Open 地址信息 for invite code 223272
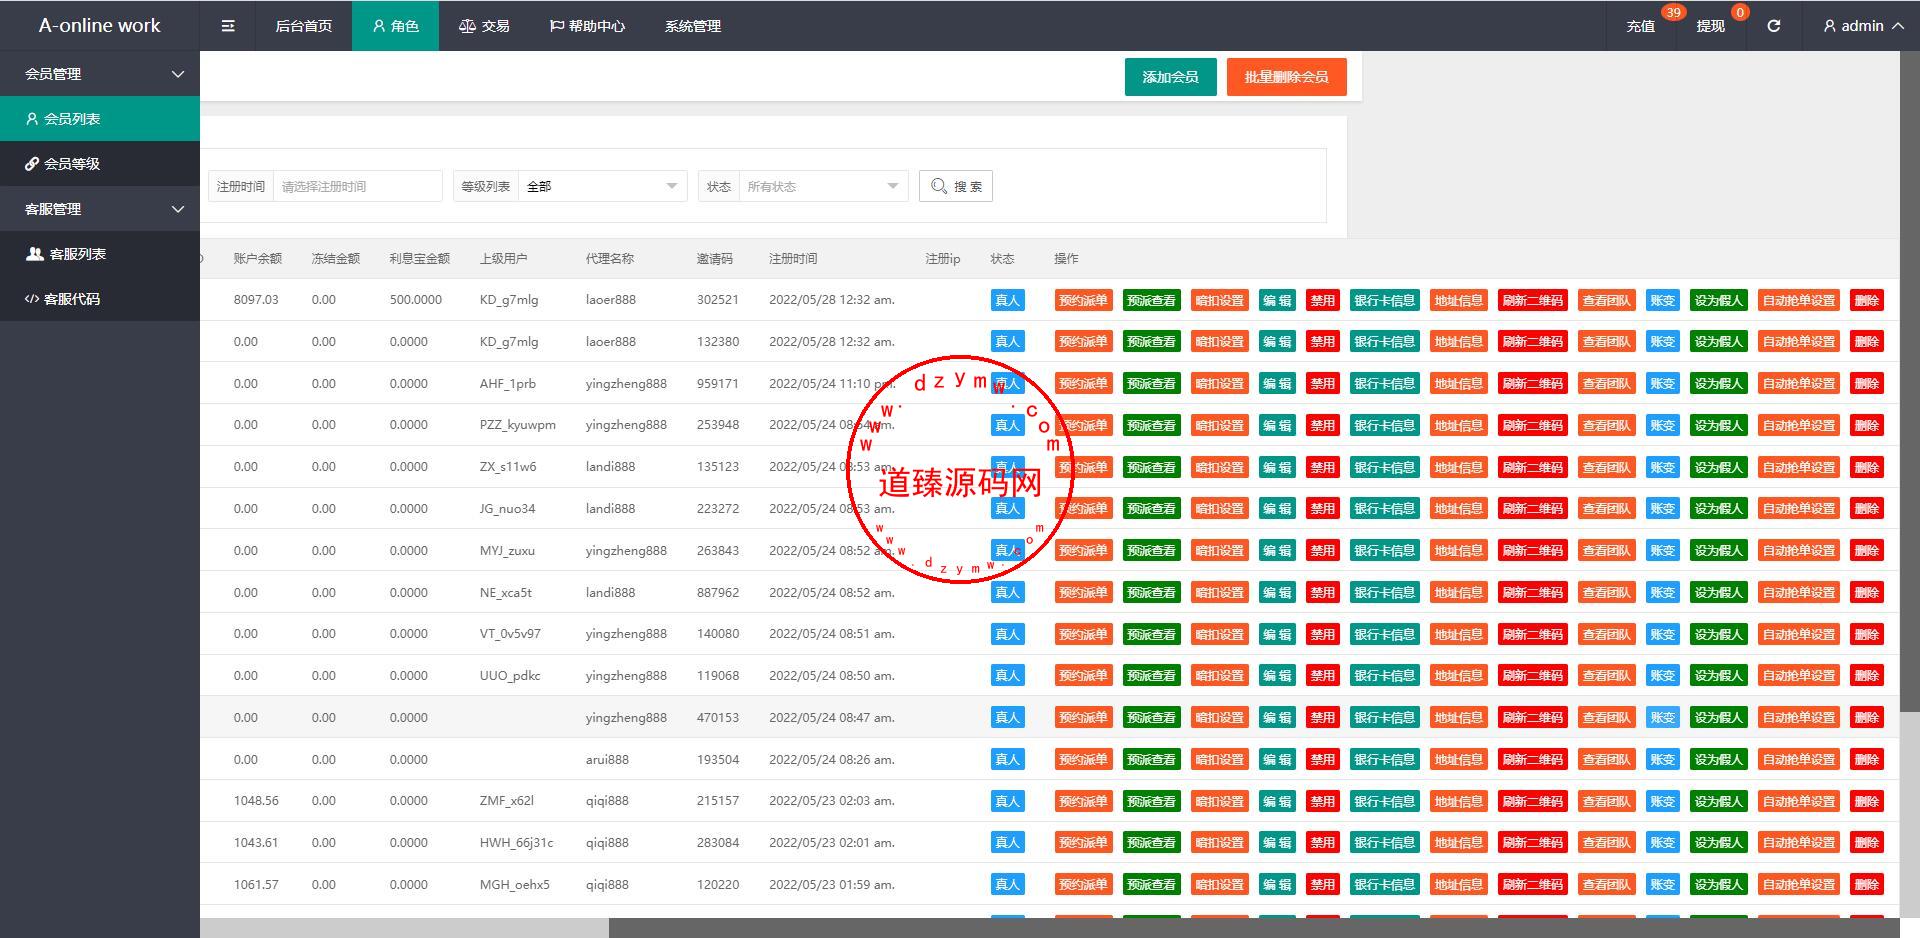This screenshot has height=938, width=1920. coord(1458,509)
